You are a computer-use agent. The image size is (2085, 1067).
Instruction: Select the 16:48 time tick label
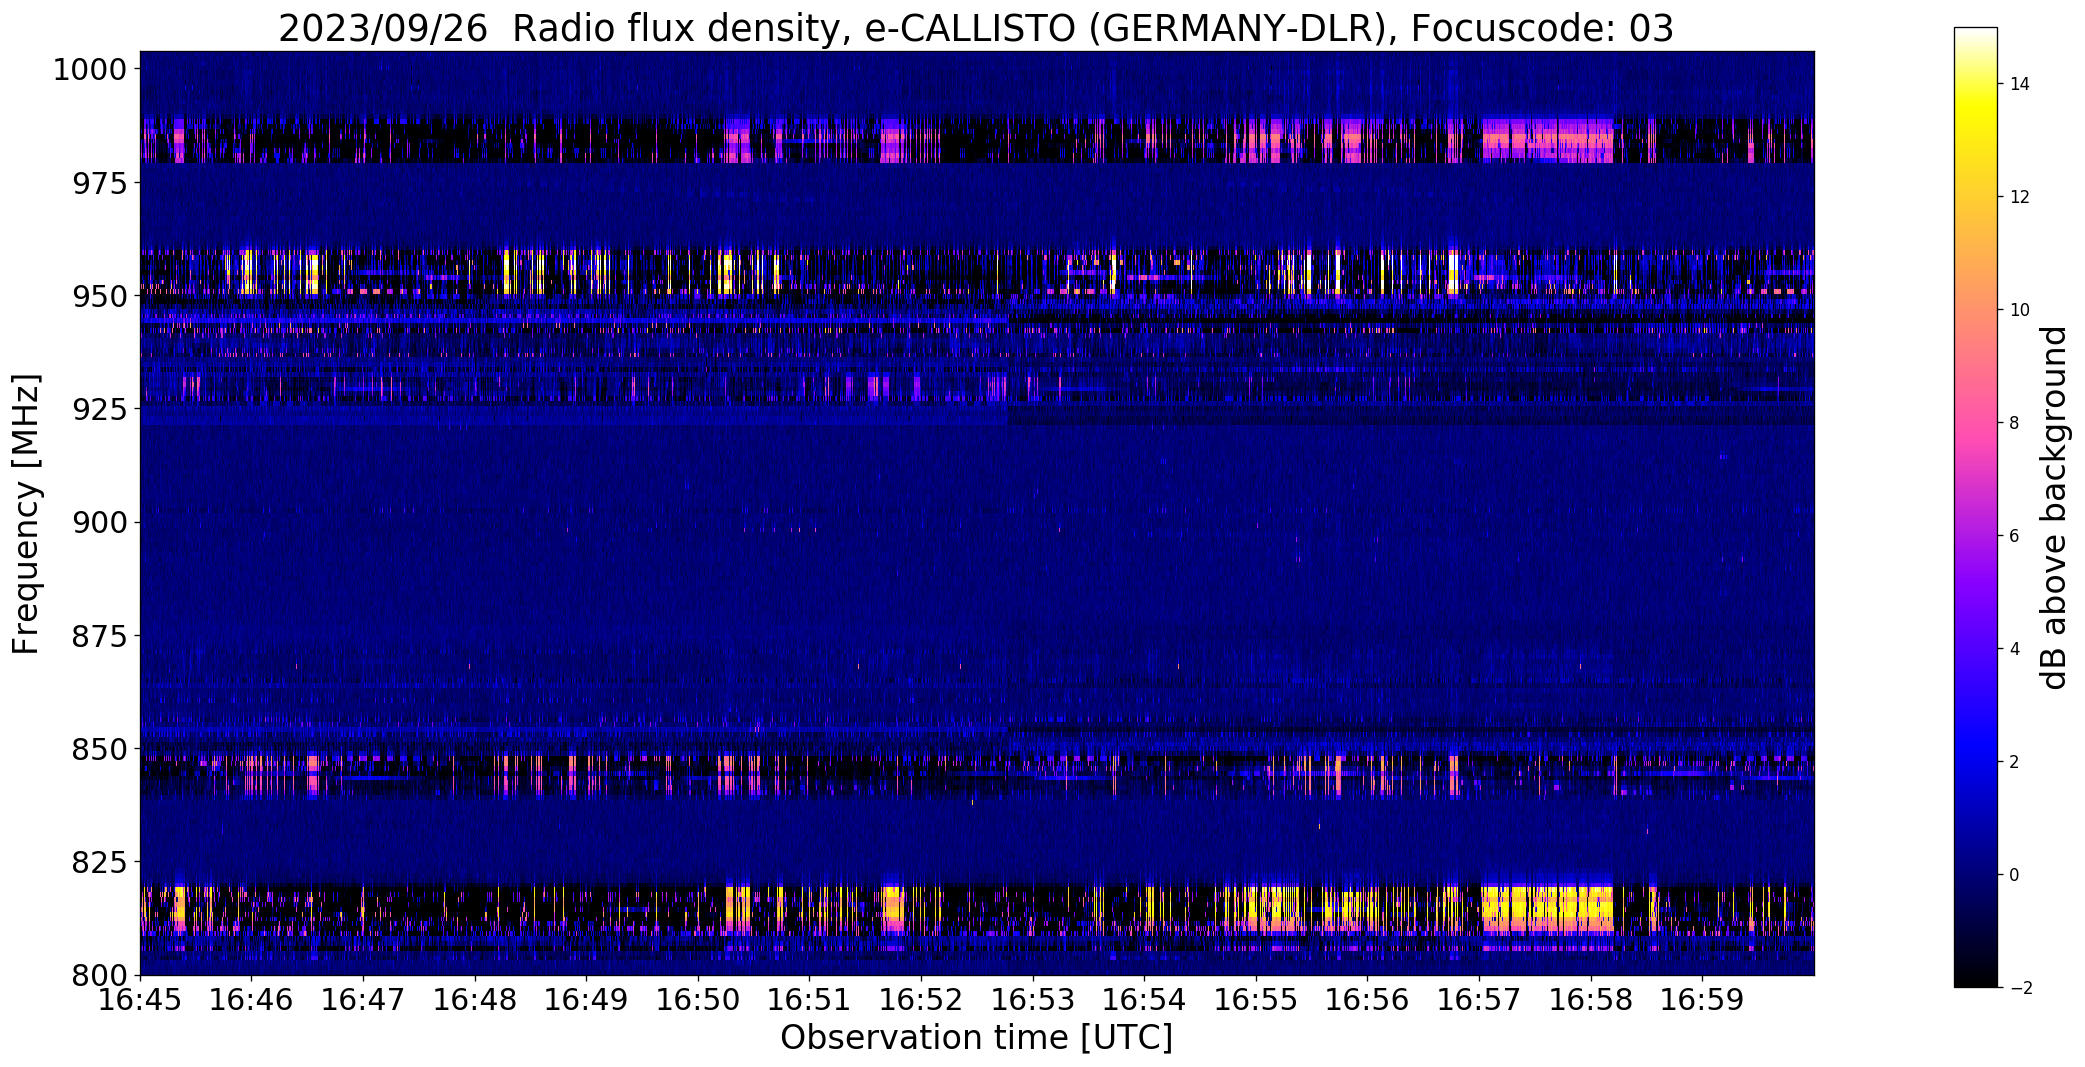click(x=475, y=999)
